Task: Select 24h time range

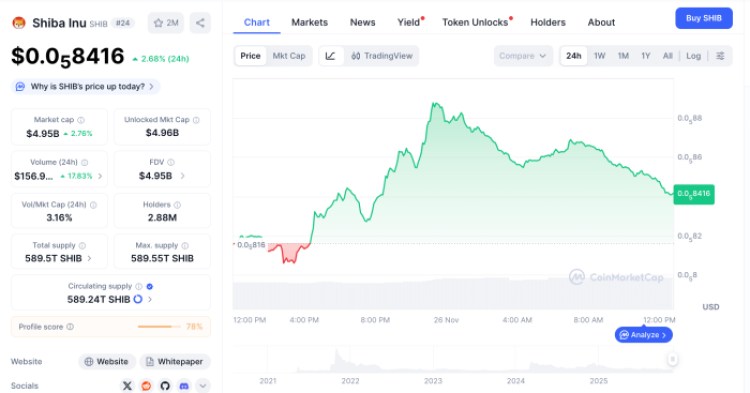Action: click(x=574, y=56)
